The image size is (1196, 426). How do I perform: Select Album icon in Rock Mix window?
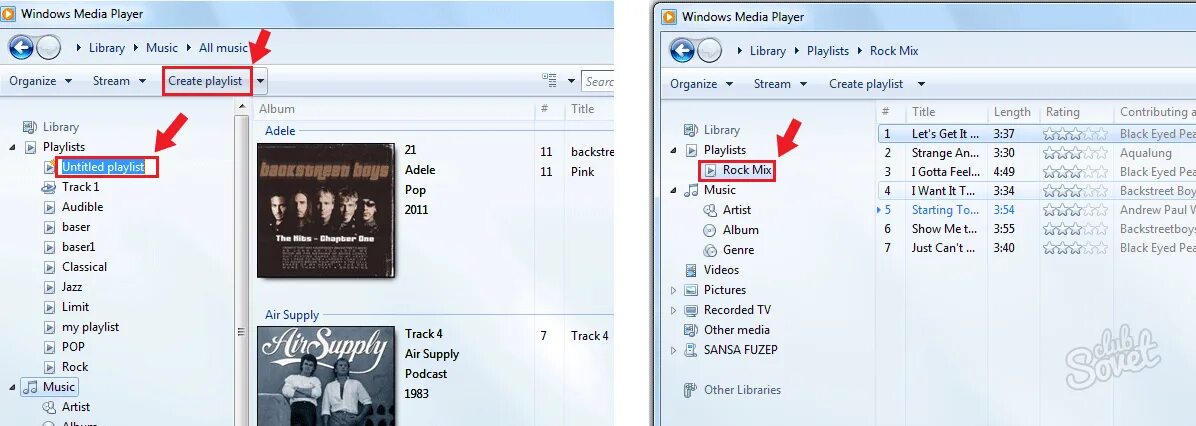(710, 229)
